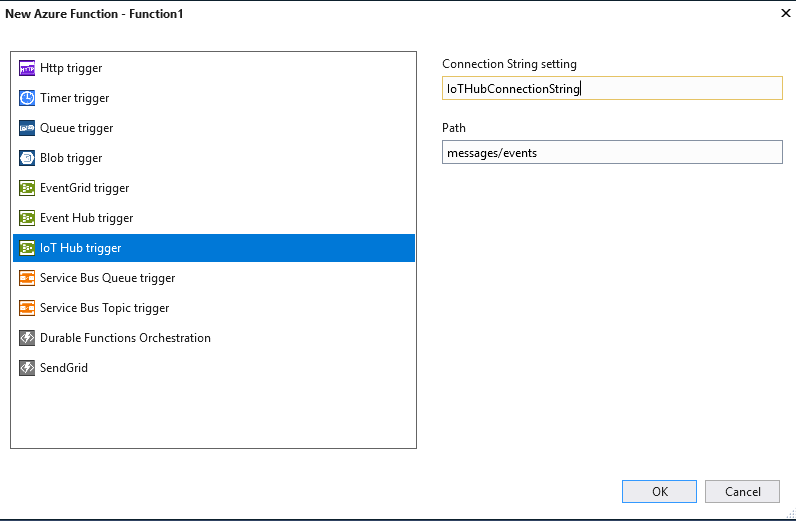796x521 pixels.
Task: Focus the Connection String setting field
Action: pyautogui.click(x=612, y=88)
